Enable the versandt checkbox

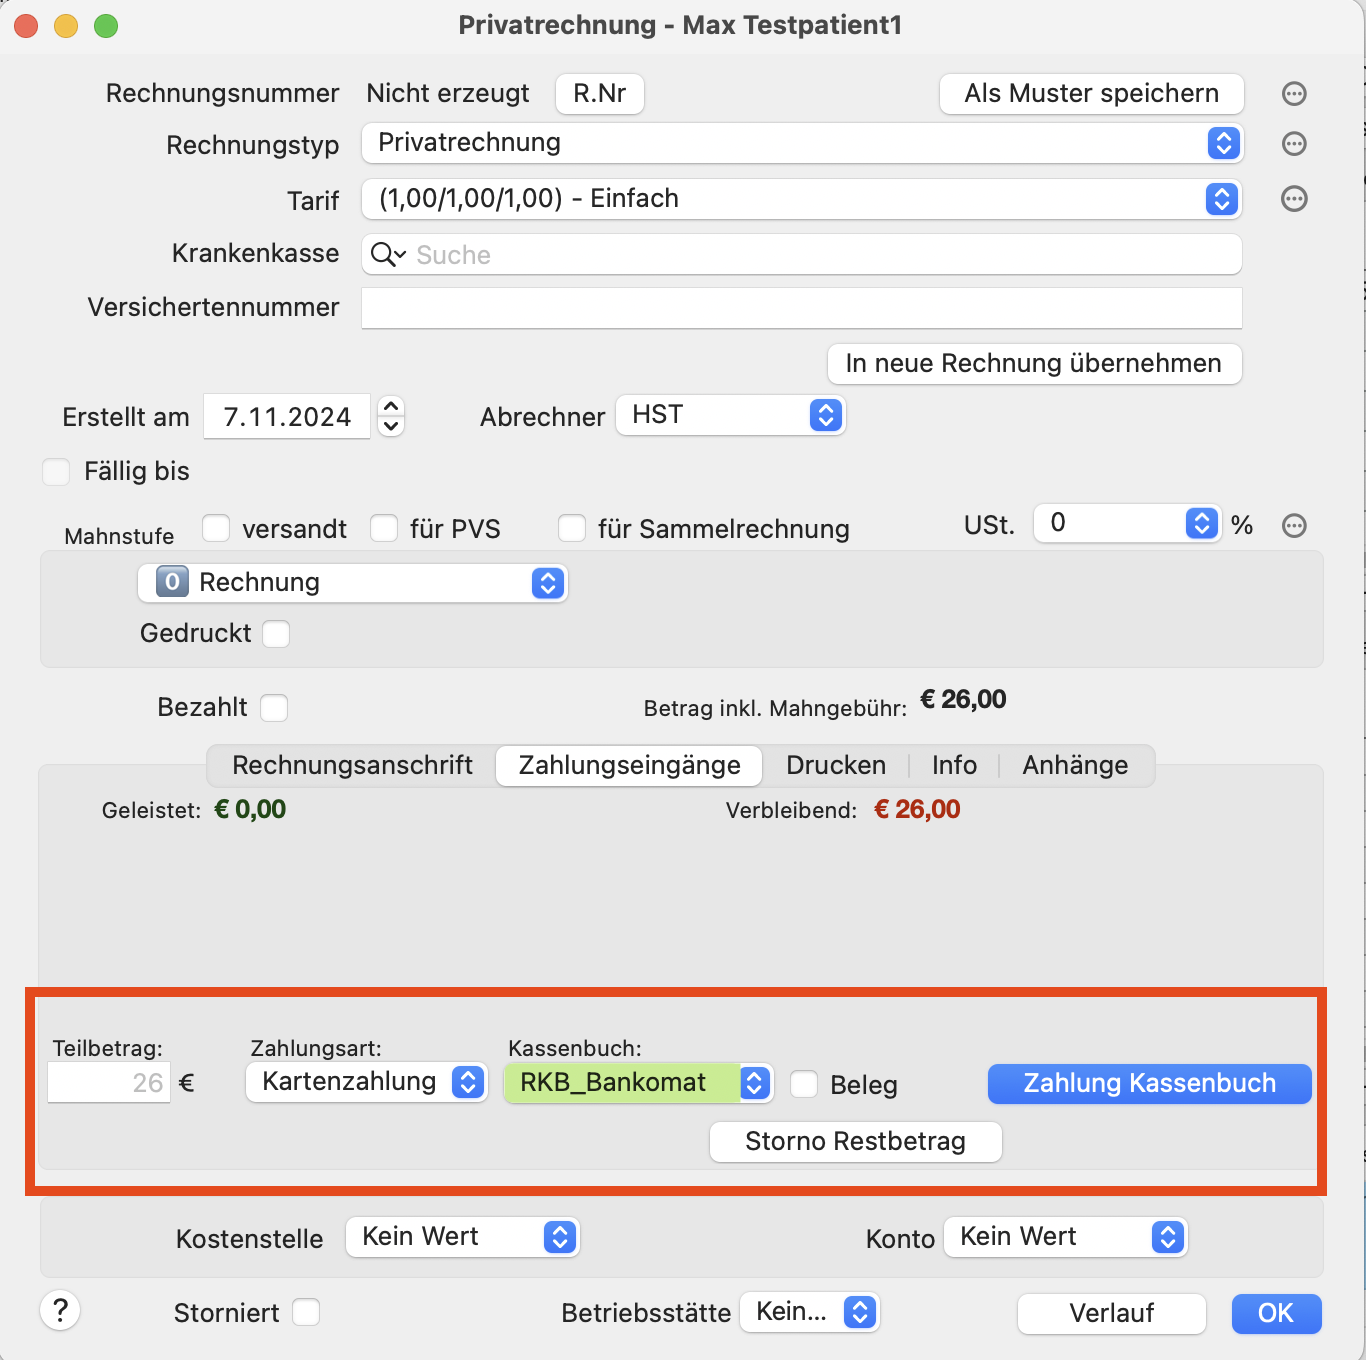(216, 528)
